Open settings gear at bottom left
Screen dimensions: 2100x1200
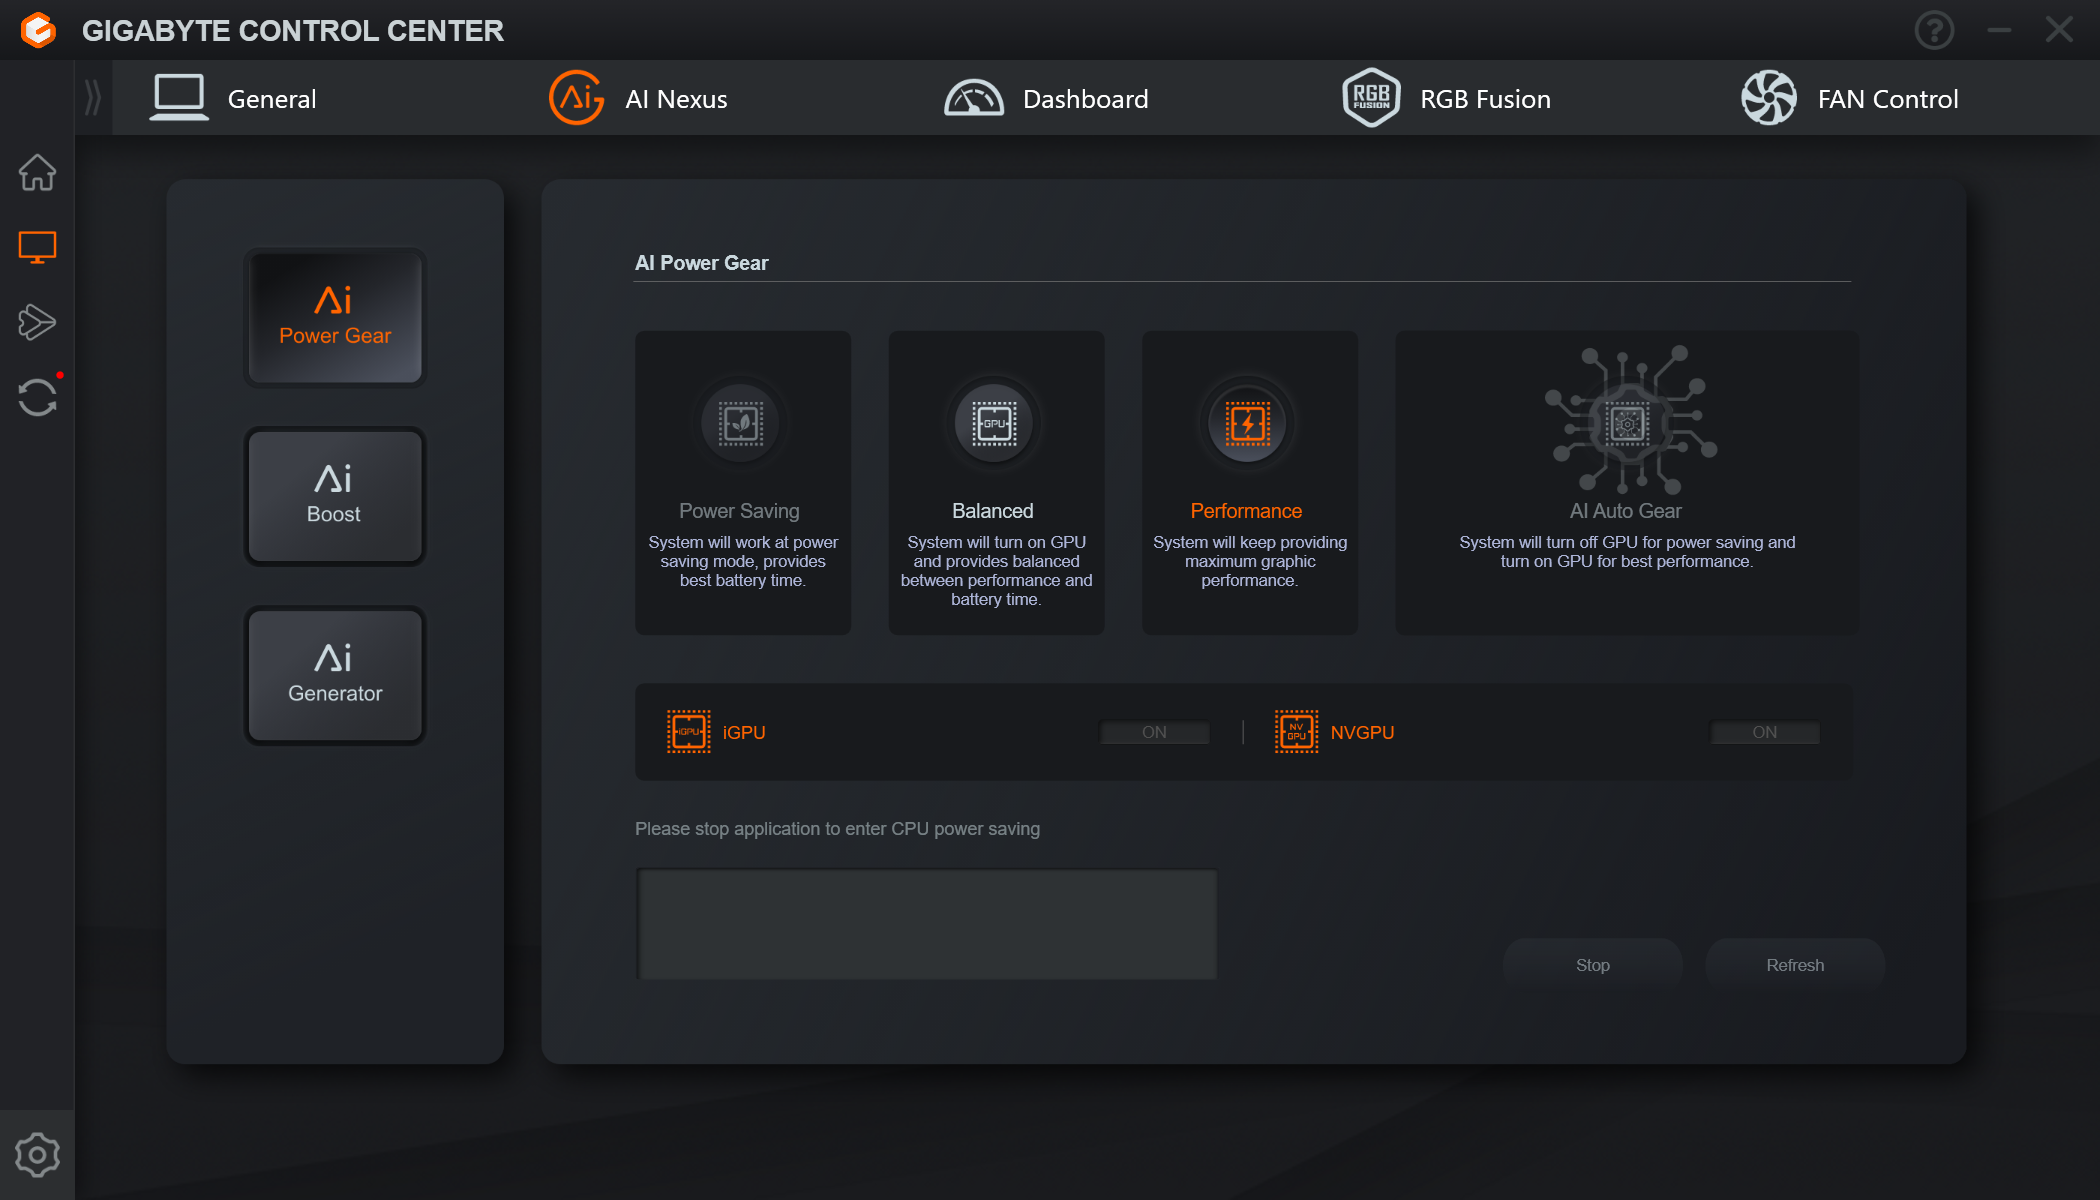click(37, 1155)
